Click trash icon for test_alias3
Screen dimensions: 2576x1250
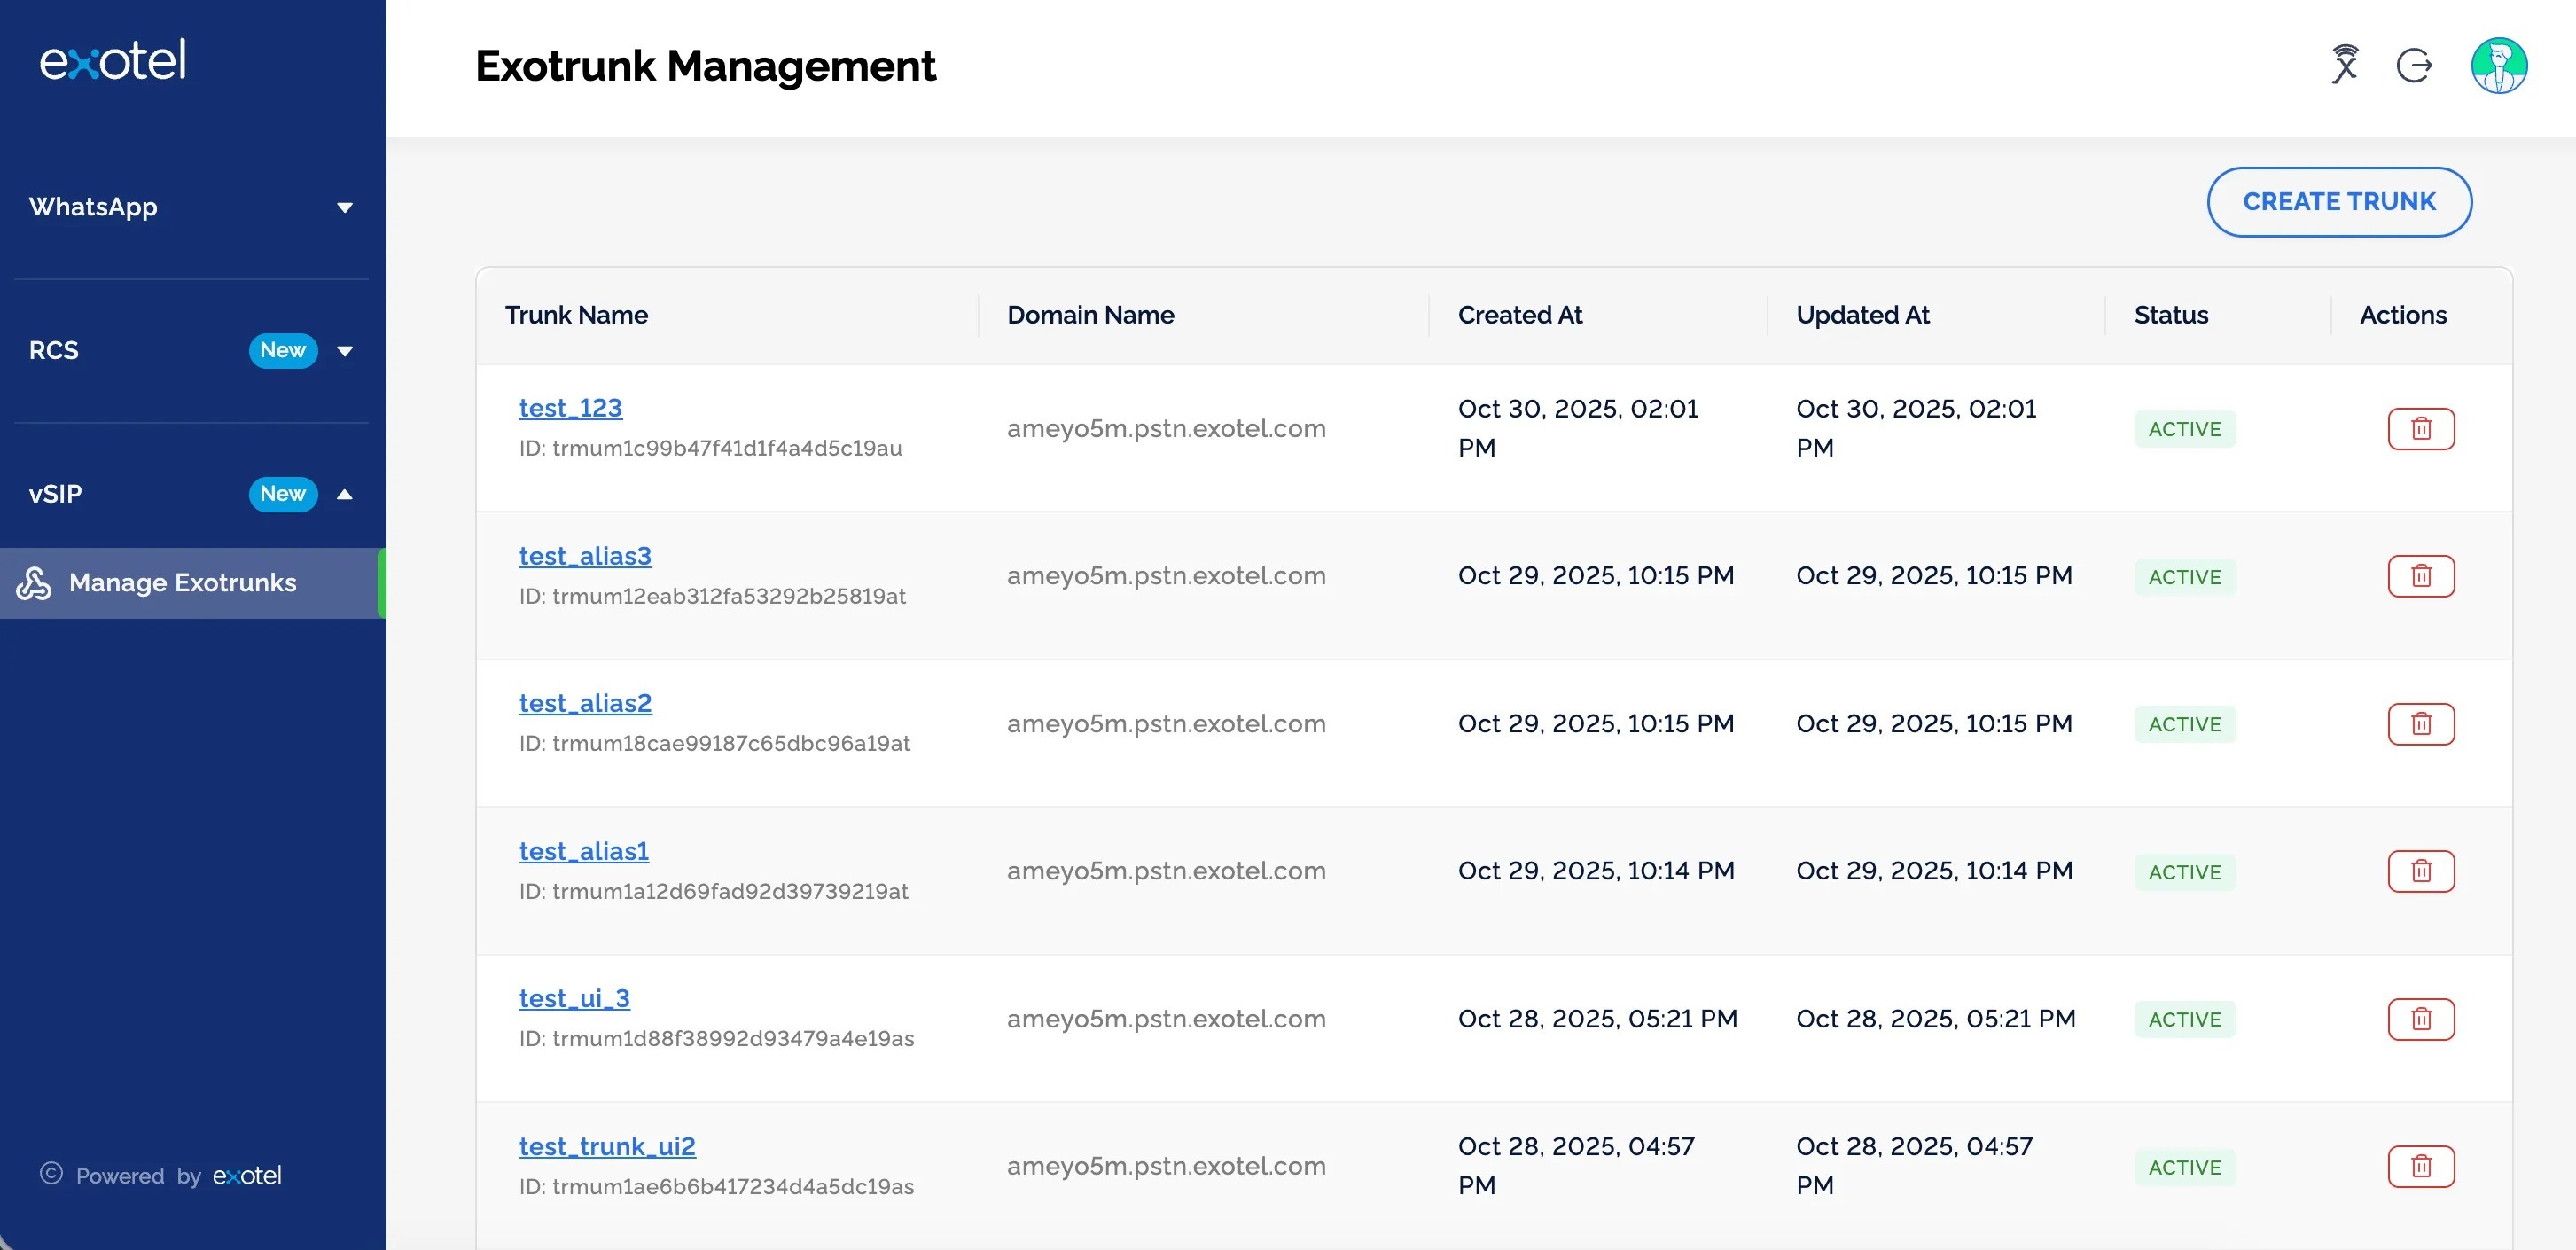pos(2420,576)
